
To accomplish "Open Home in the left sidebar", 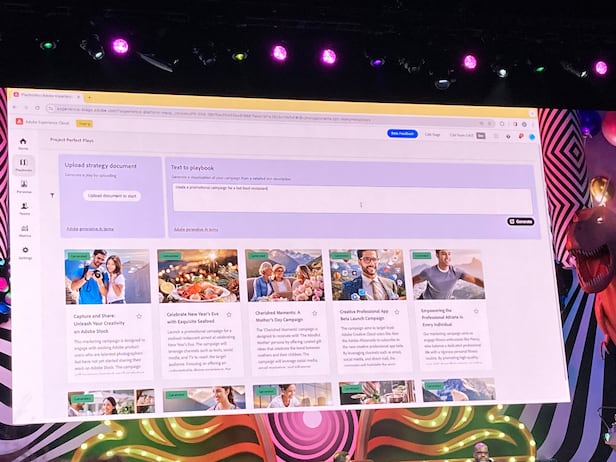I will [x=23, y=143].
